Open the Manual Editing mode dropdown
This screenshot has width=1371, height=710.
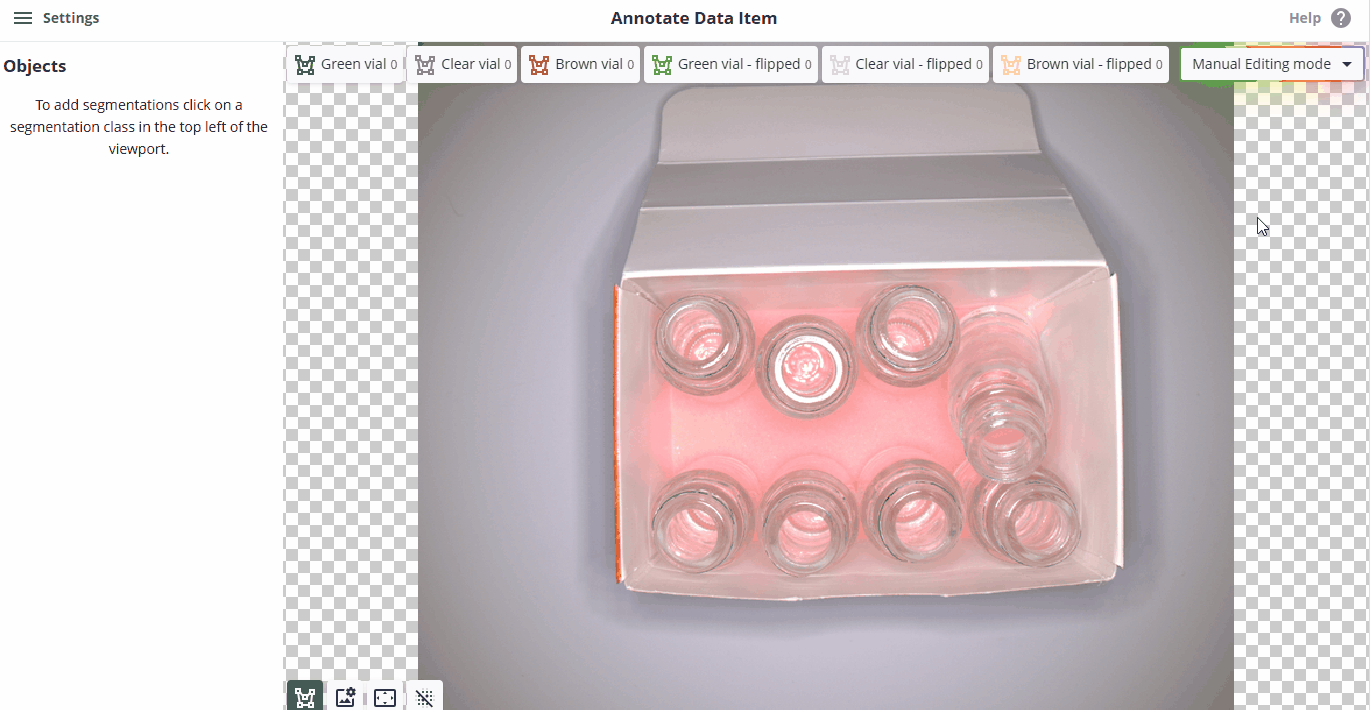1272,64
